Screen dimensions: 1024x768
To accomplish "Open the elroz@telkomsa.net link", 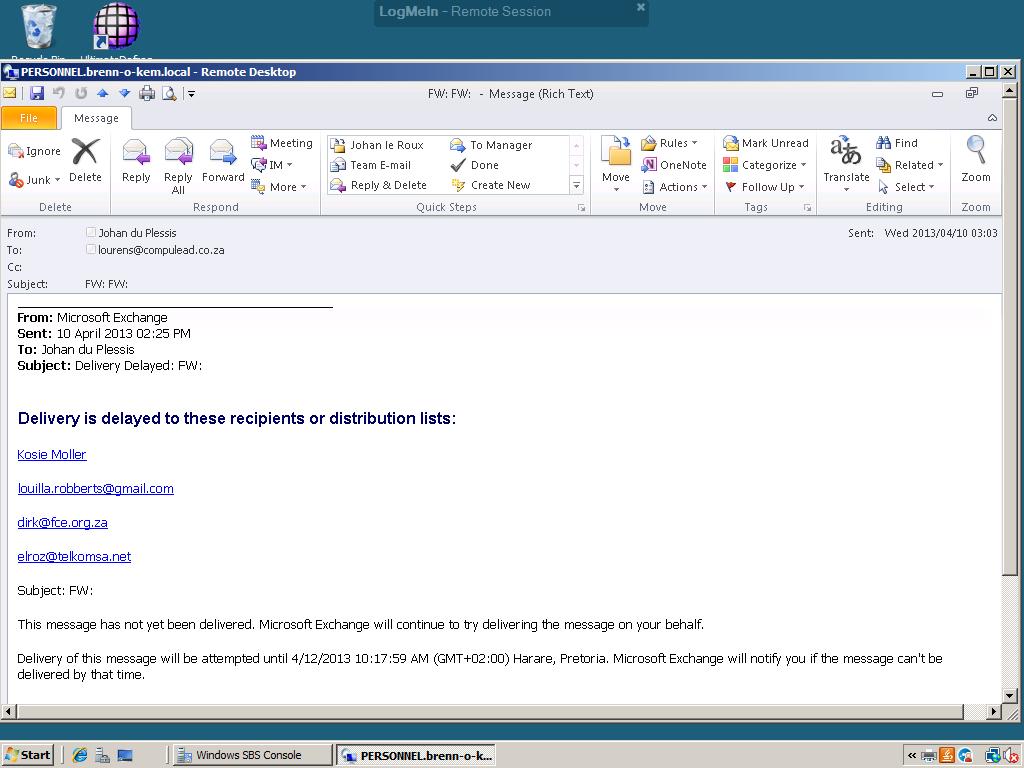I will (x=74, y=556).
